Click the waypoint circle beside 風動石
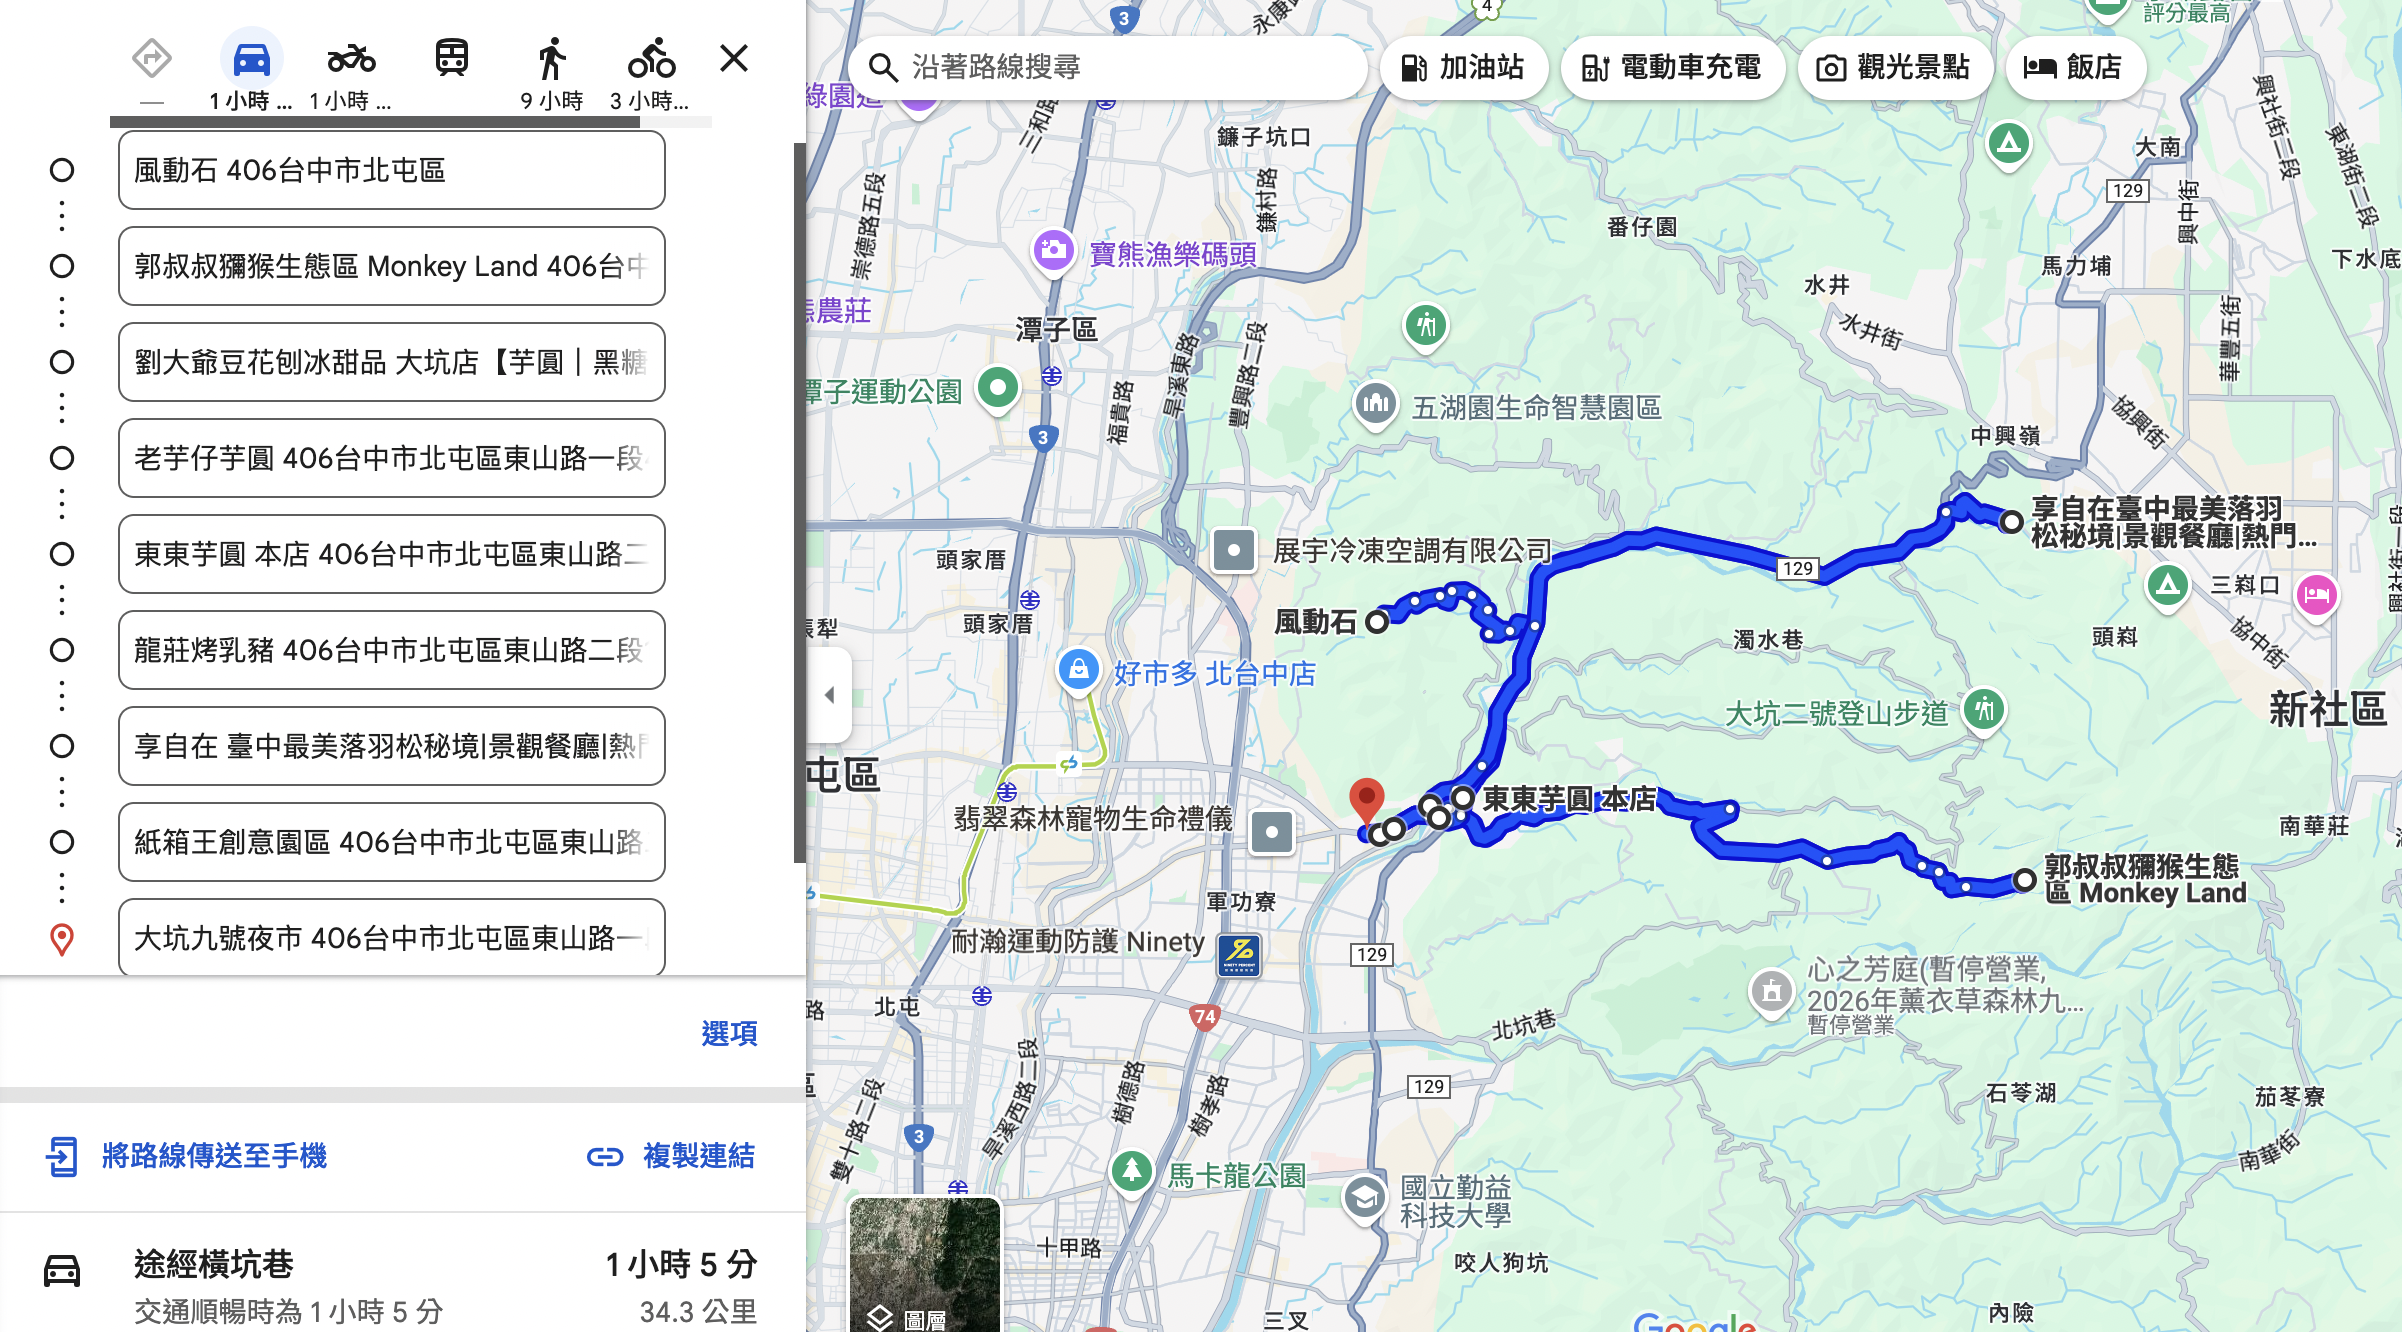2402x1332 pixels. (62, 170)
